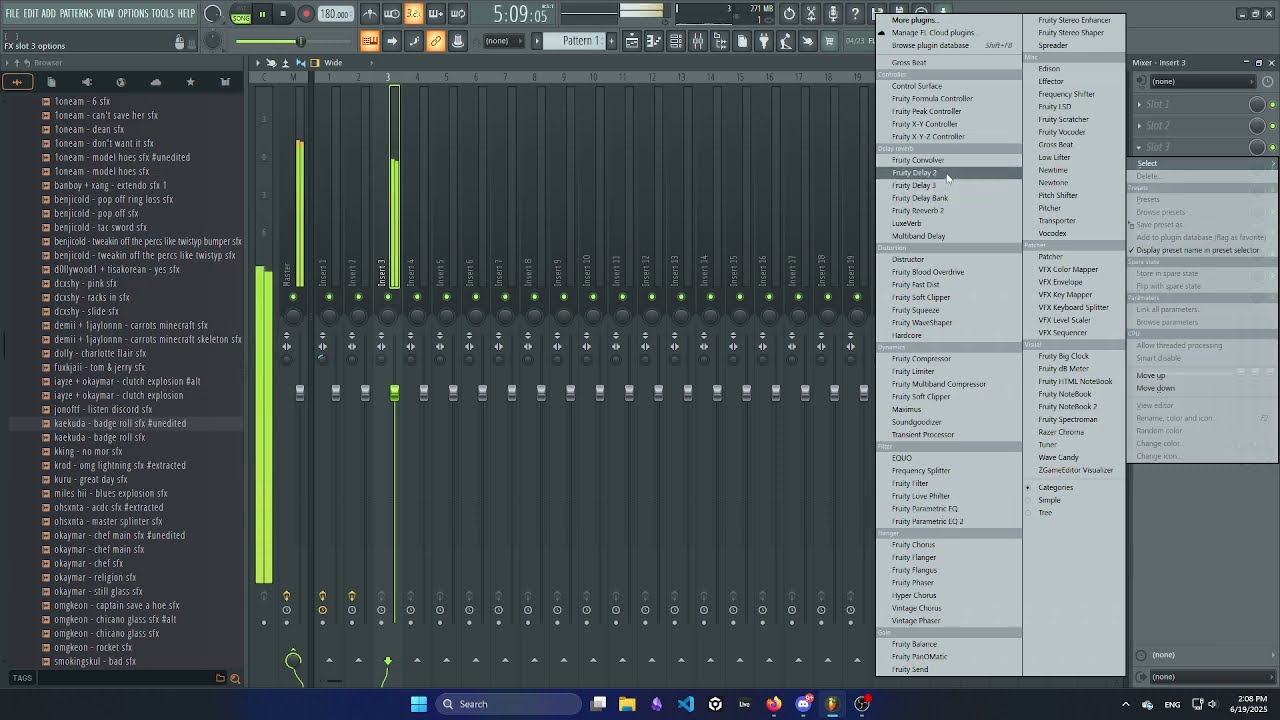Toggle Slot 3 enable LED

coord(1272,147)
